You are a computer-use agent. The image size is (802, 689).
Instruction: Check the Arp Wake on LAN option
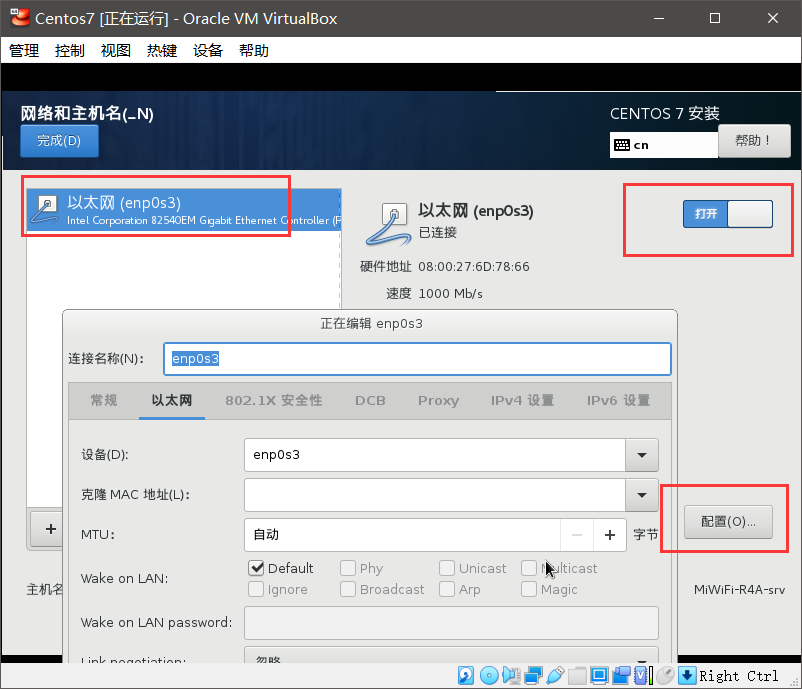(x=447, y=589)
